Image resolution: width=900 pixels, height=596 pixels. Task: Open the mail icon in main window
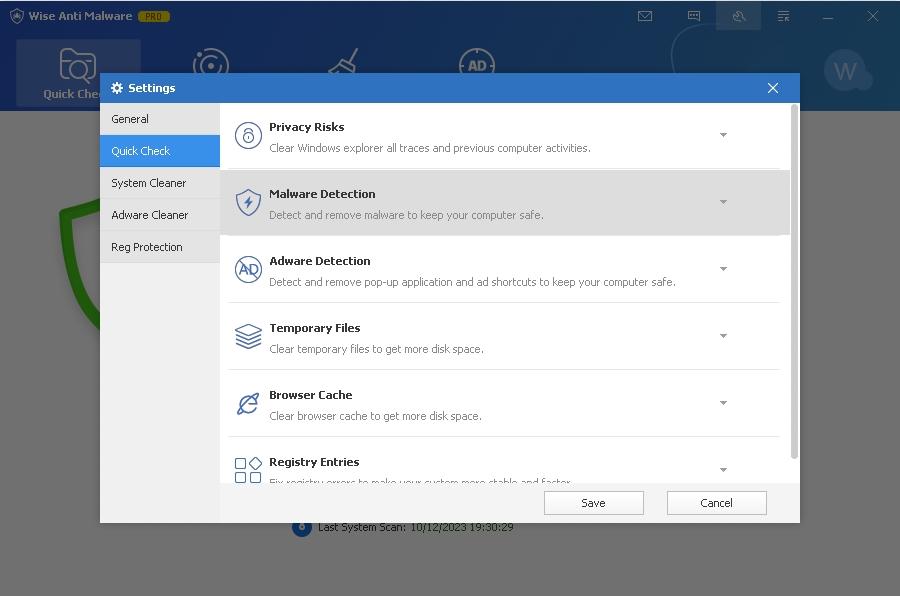coord(645,16)
